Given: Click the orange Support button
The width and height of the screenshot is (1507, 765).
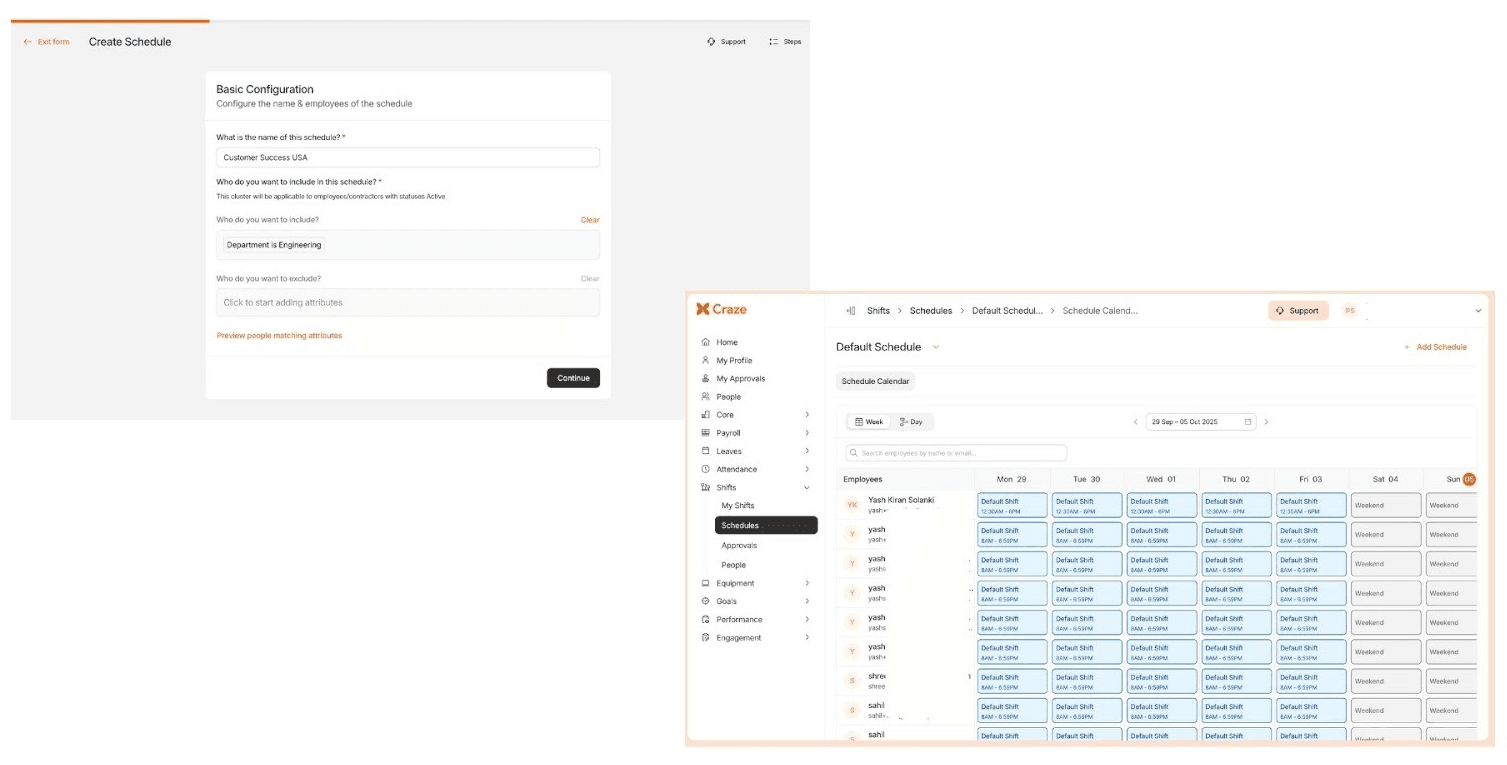Looking at the screenshot, I should (x=1298, y=311).
